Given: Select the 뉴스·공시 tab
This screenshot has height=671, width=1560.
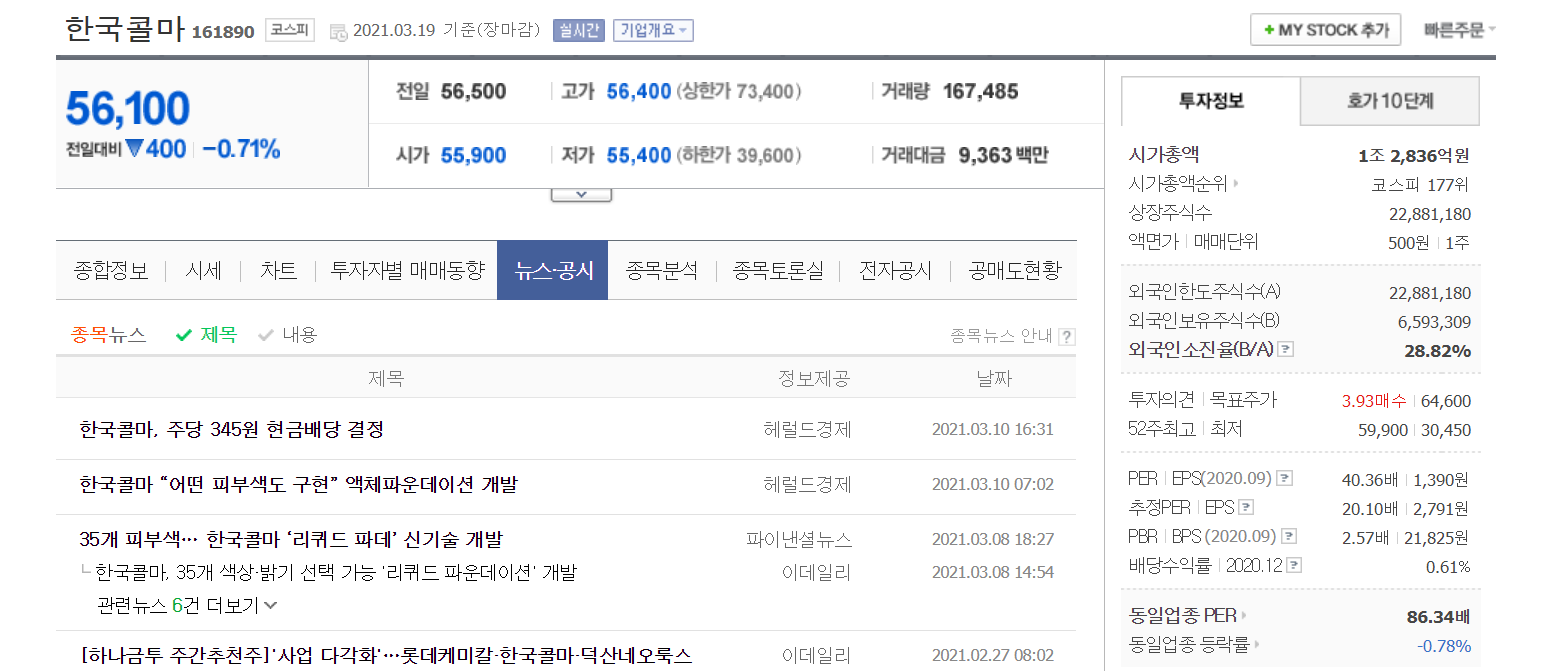Looking at the screenshot, I should pos(553,270).
